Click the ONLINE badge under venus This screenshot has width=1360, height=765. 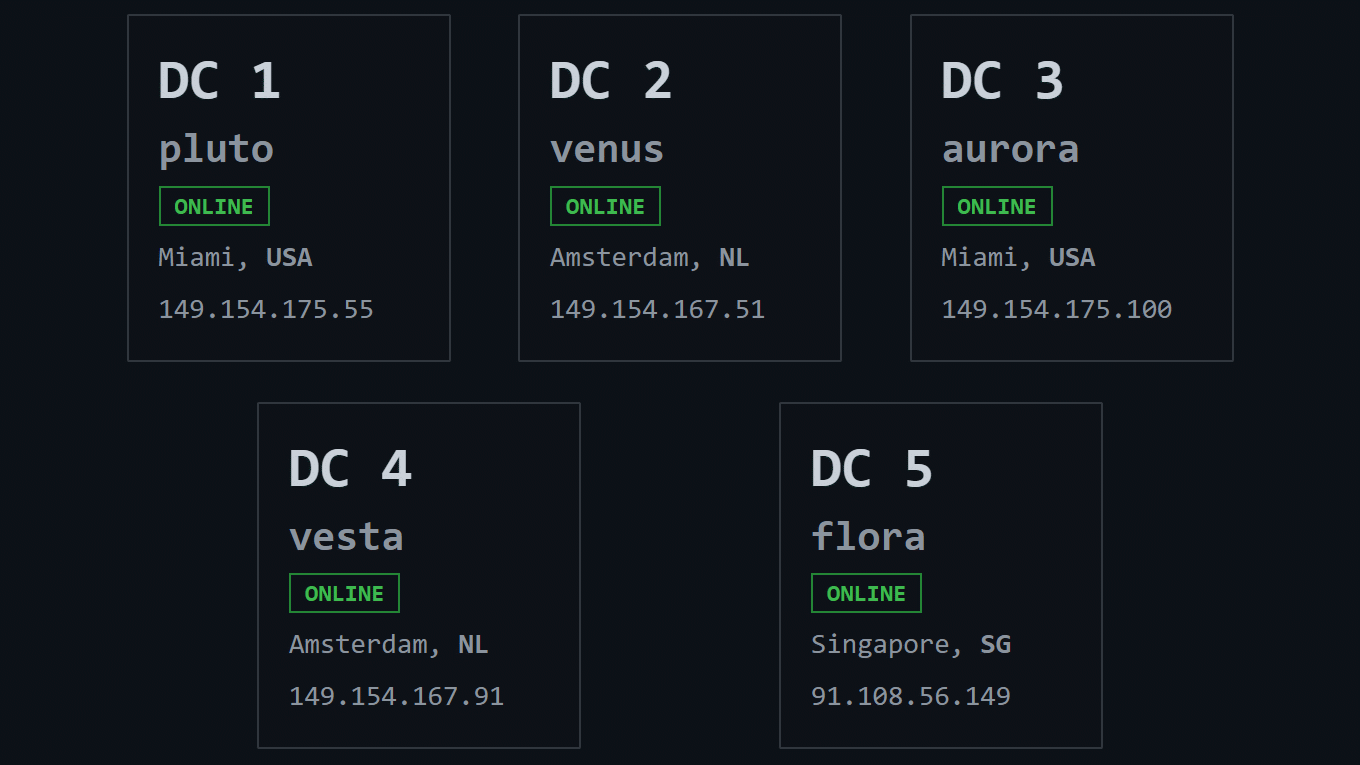[x=605, y=206]
